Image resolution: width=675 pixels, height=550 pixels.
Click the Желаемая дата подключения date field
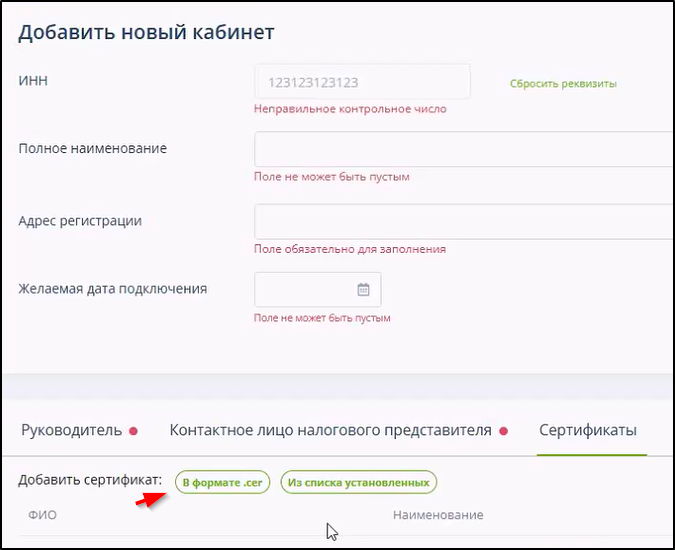[x=305, y=290]
